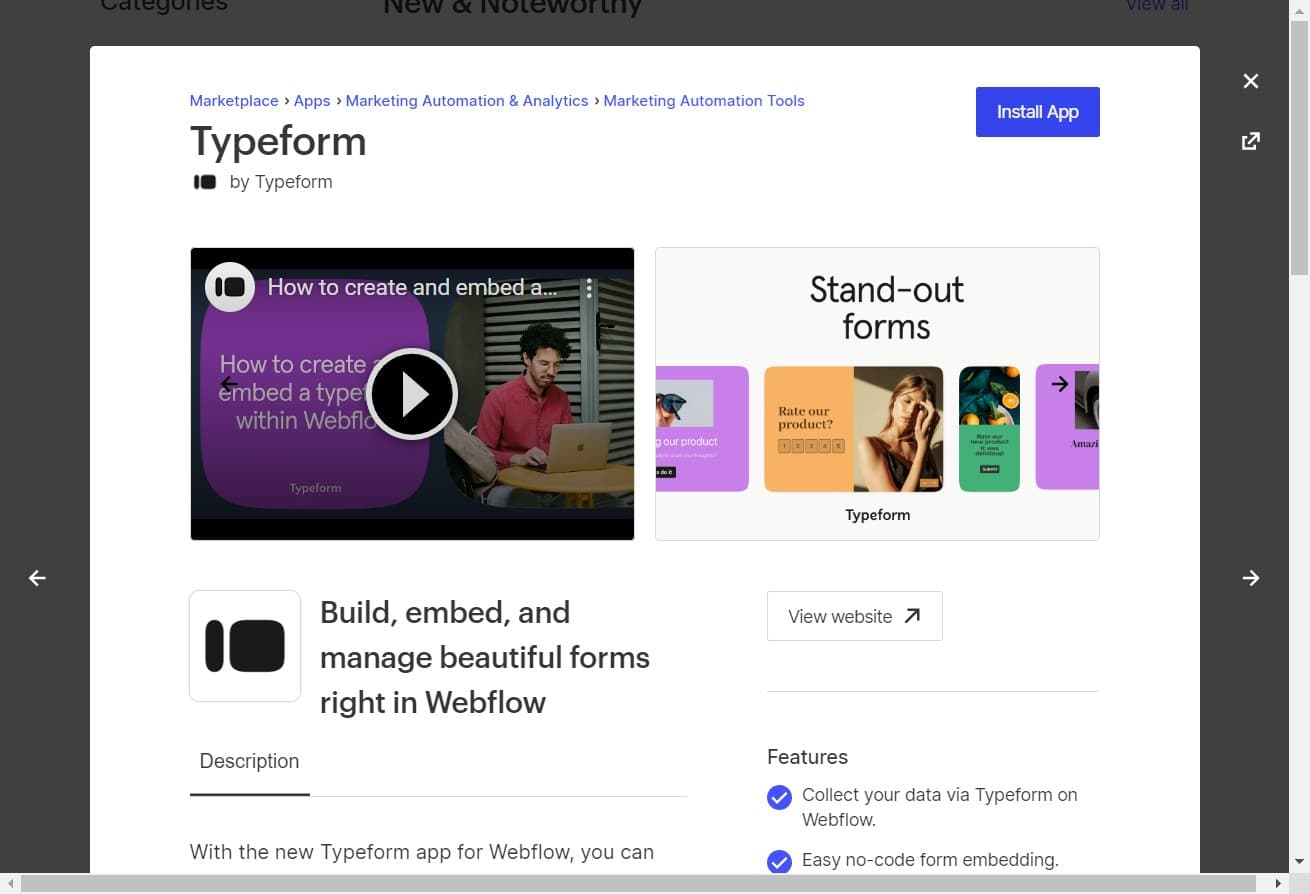Image resolution: width=1310 pixels, height=894 pixels.
Task: Click the Apps breadcrumb link
Action: coord(311,100)
